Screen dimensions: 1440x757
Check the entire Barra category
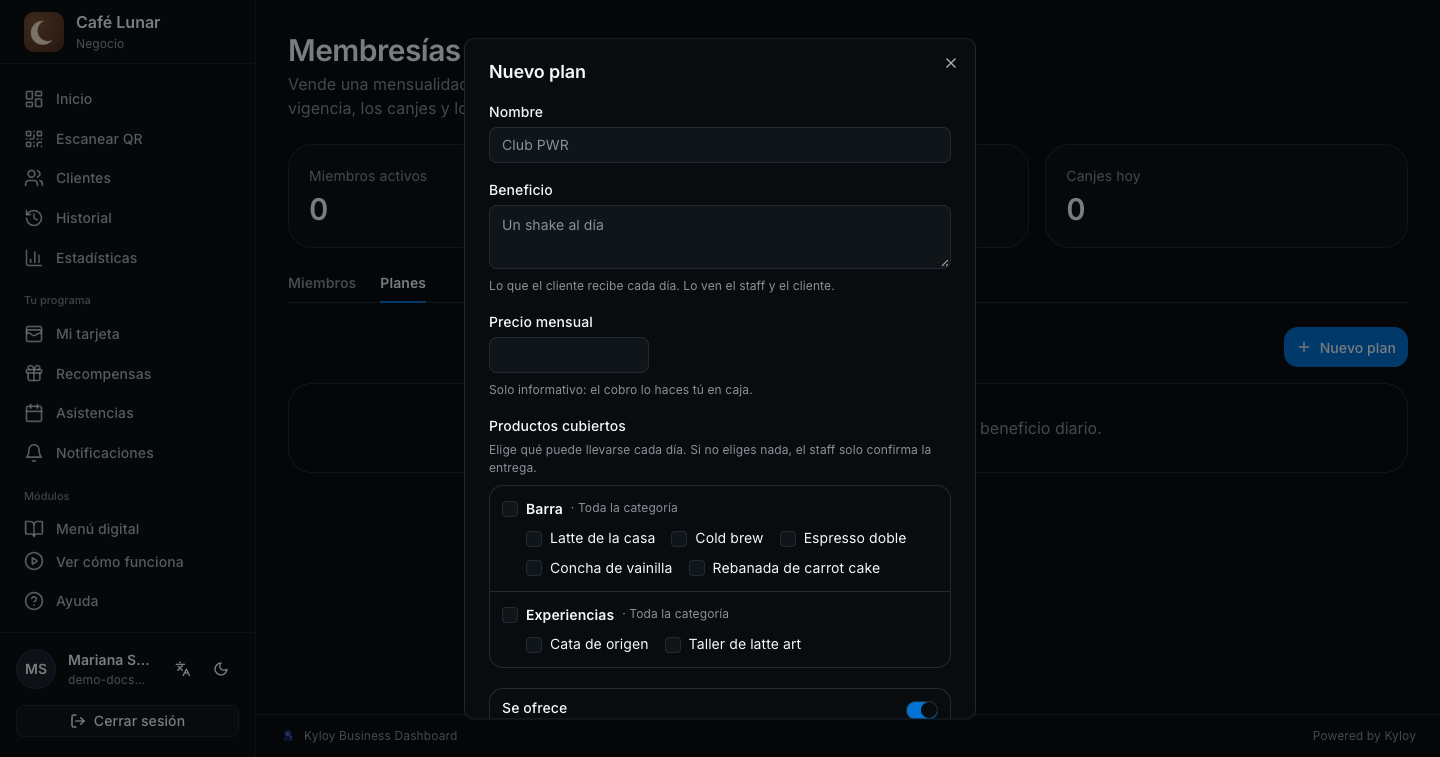[510, 509]
